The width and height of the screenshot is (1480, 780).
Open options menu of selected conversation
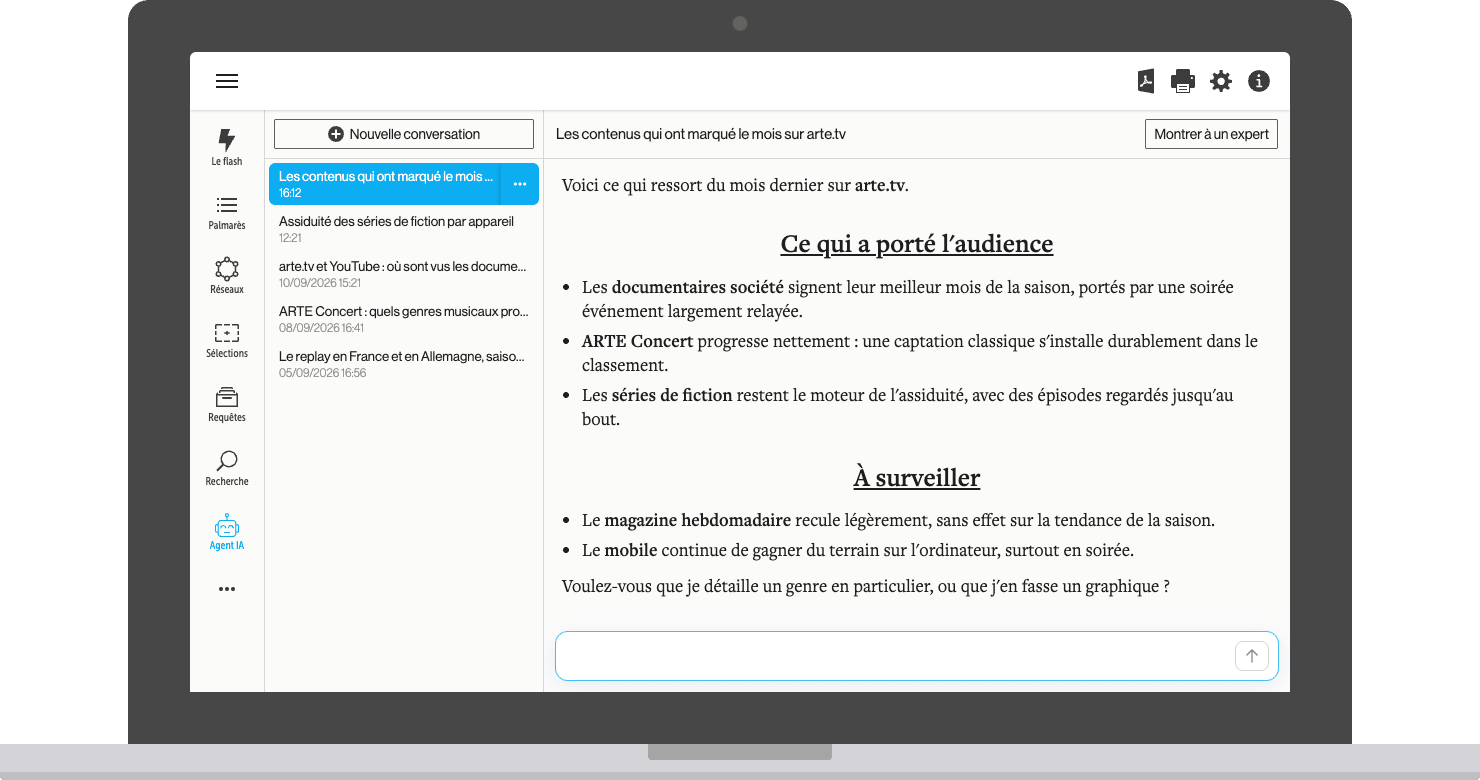pos(520,184)
